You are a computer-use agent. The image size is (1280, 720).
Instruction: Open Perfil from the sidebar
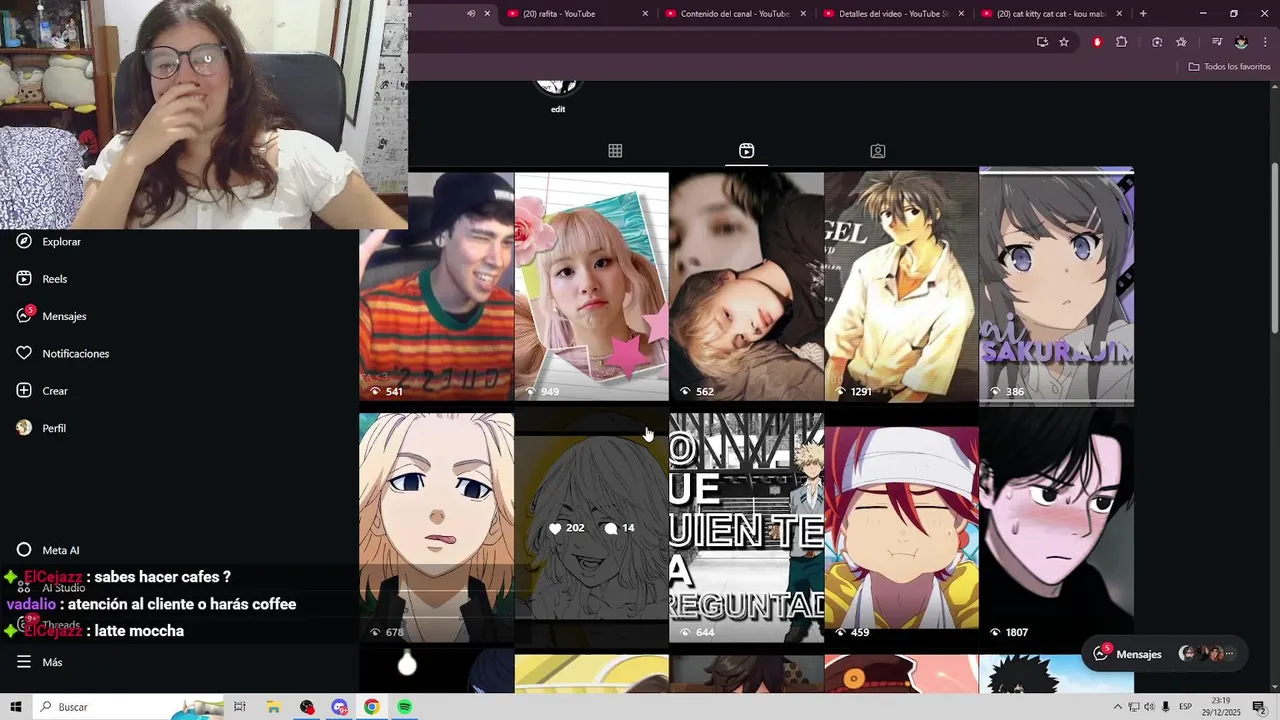pos(41,428)
